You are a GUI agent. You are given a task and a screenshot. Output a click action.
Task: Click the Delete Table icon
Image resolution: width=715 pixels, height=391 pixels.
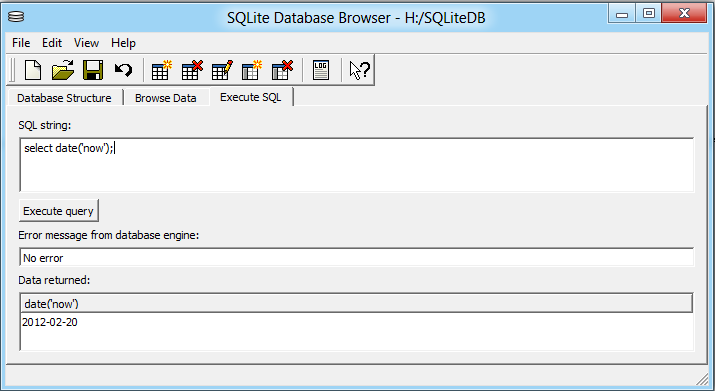tap(192, 70)
